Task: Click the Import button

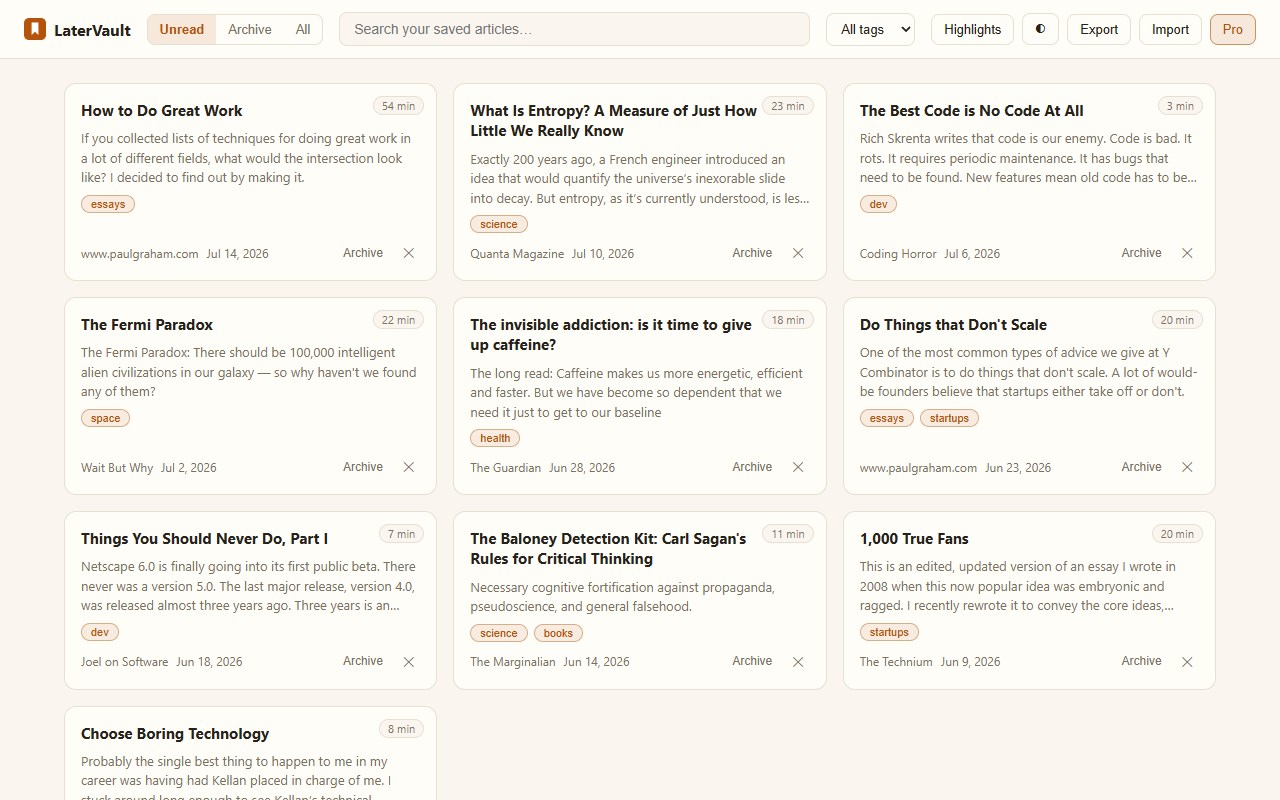Action: point(1170,29)
